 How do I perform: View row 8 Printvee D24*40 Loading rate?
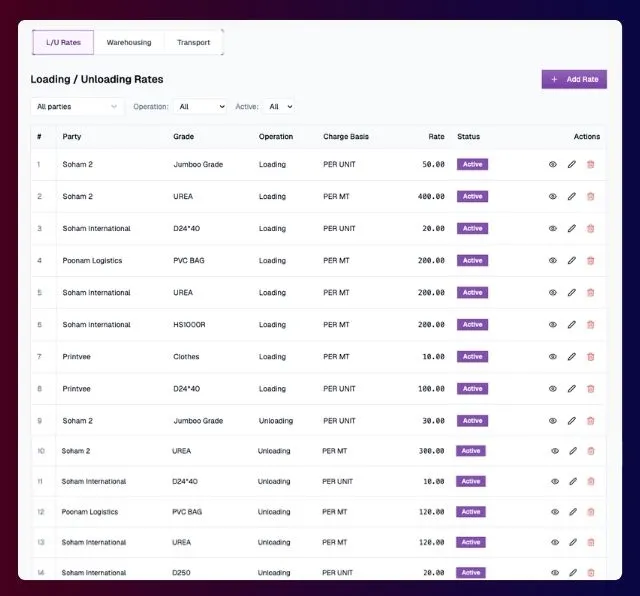[553, 389]
